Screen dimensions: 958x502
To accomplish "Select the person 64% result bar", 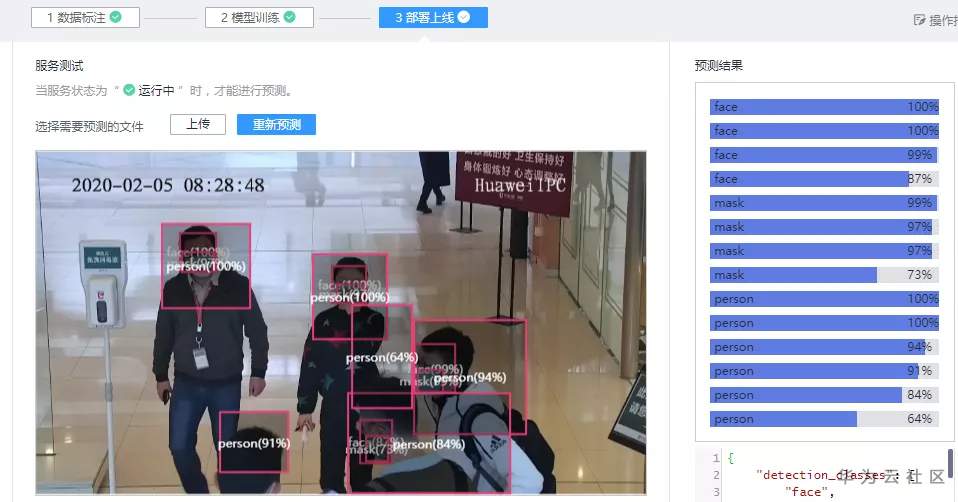I will 824,419.
